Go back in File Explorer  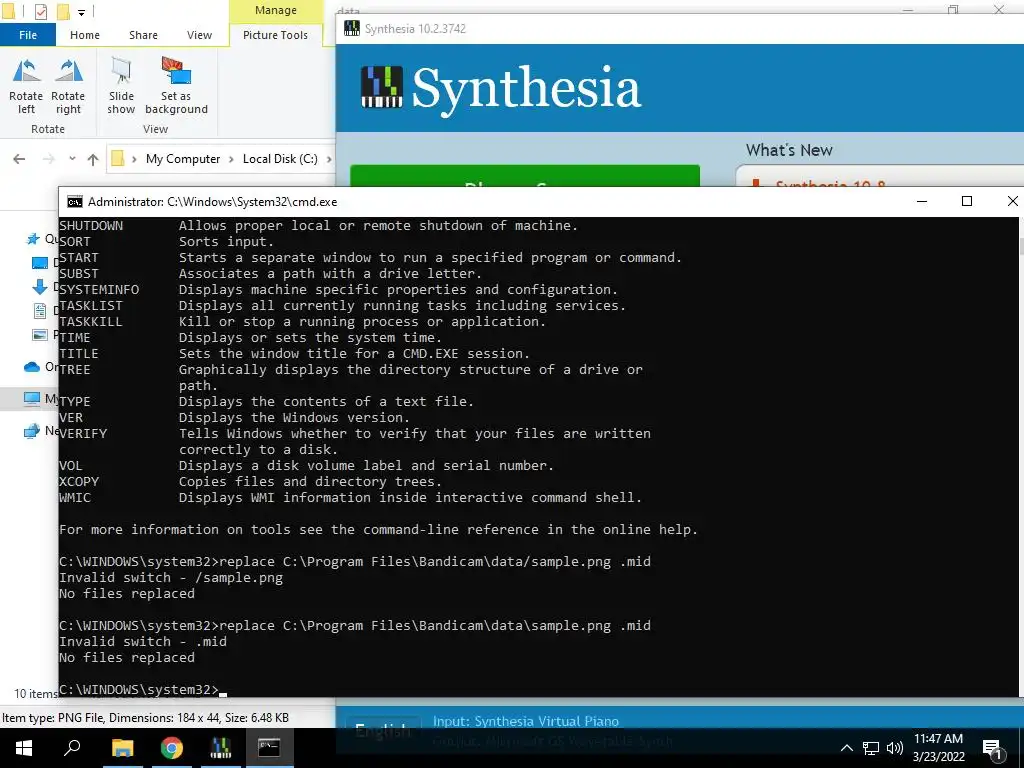click(x=19, y=159)
